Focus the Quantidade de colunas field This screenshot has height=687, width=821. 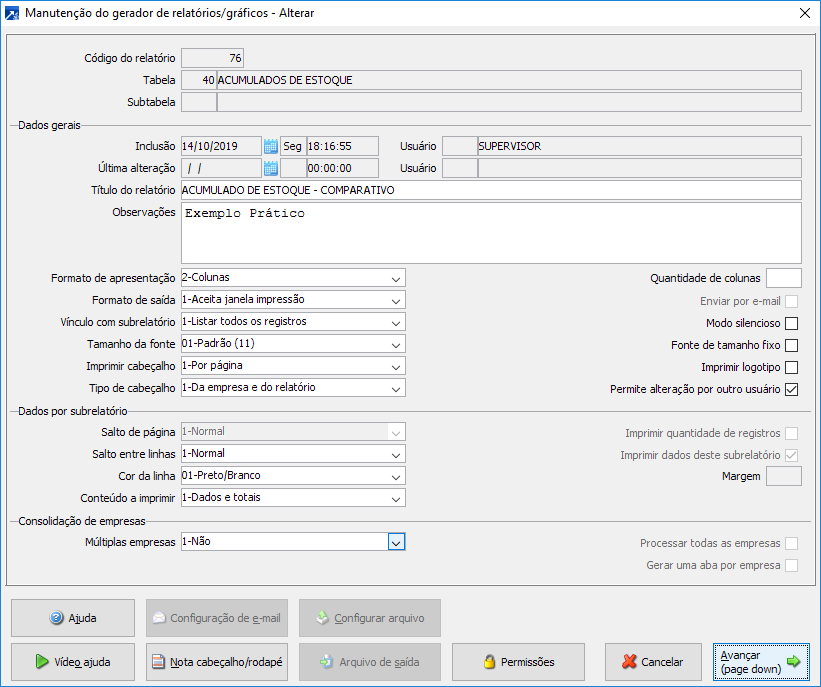783,278
